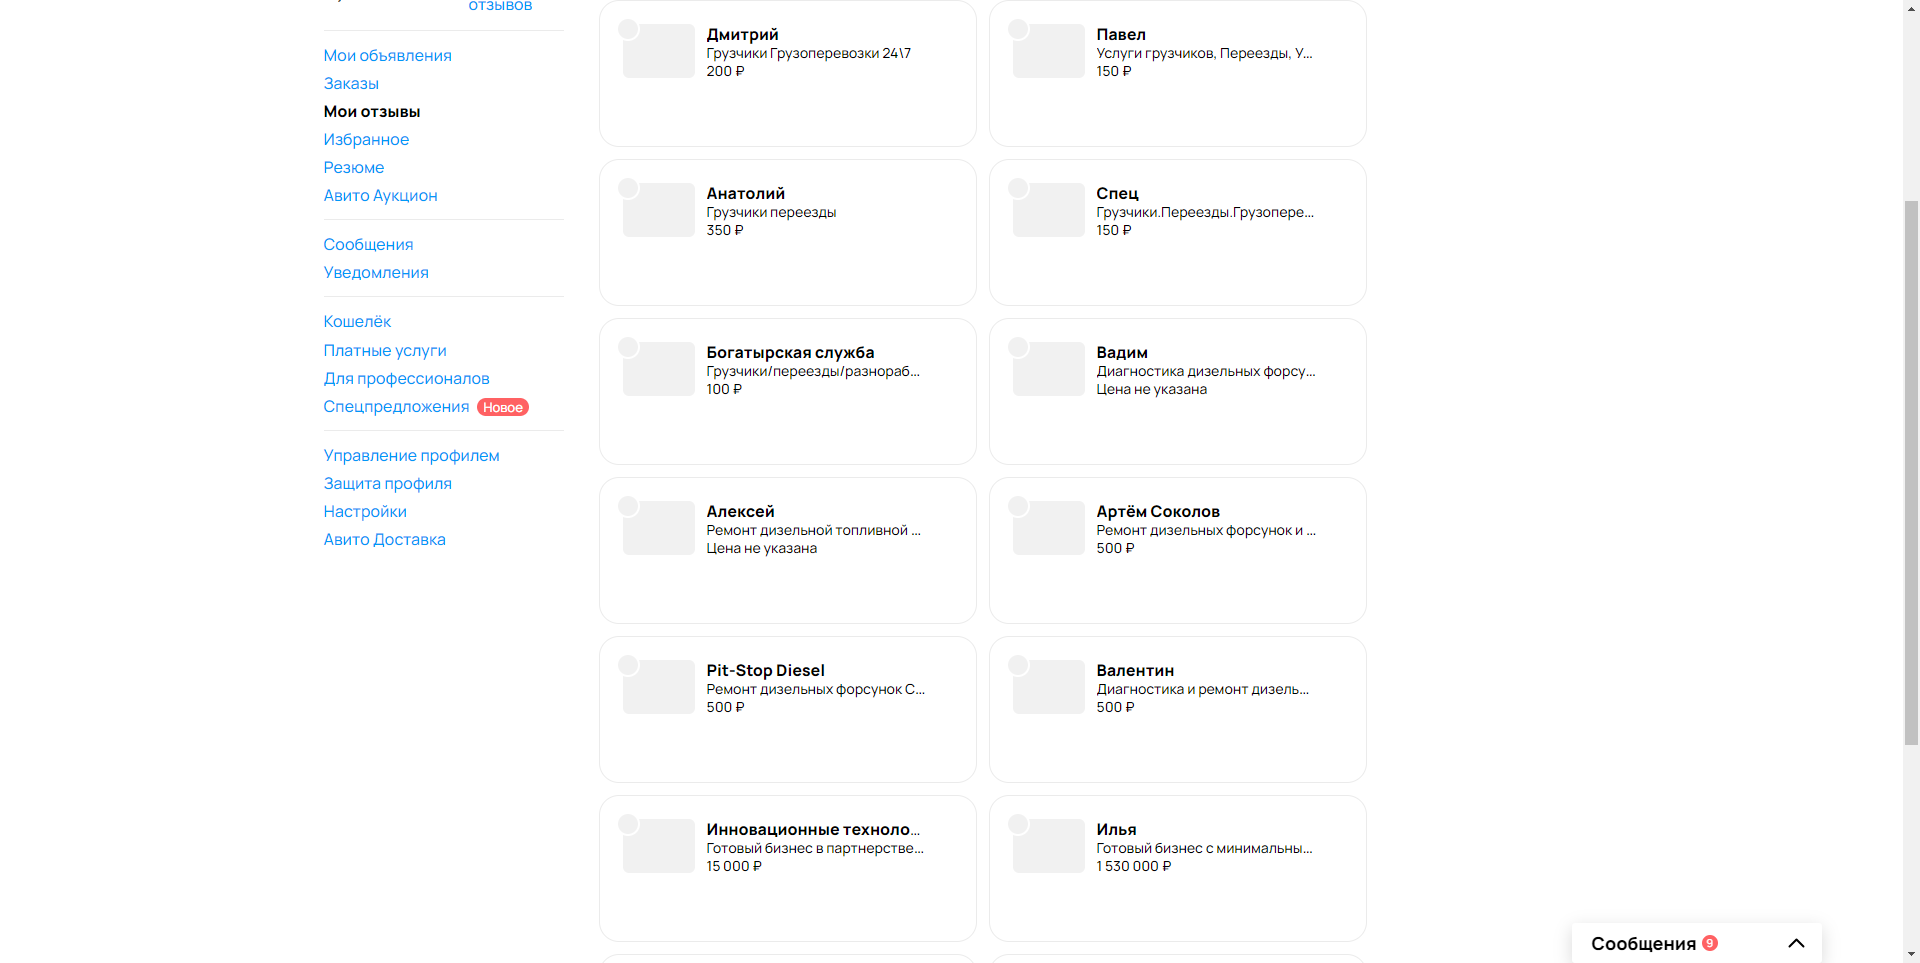Open Избранное section

(x=366, y=139)
